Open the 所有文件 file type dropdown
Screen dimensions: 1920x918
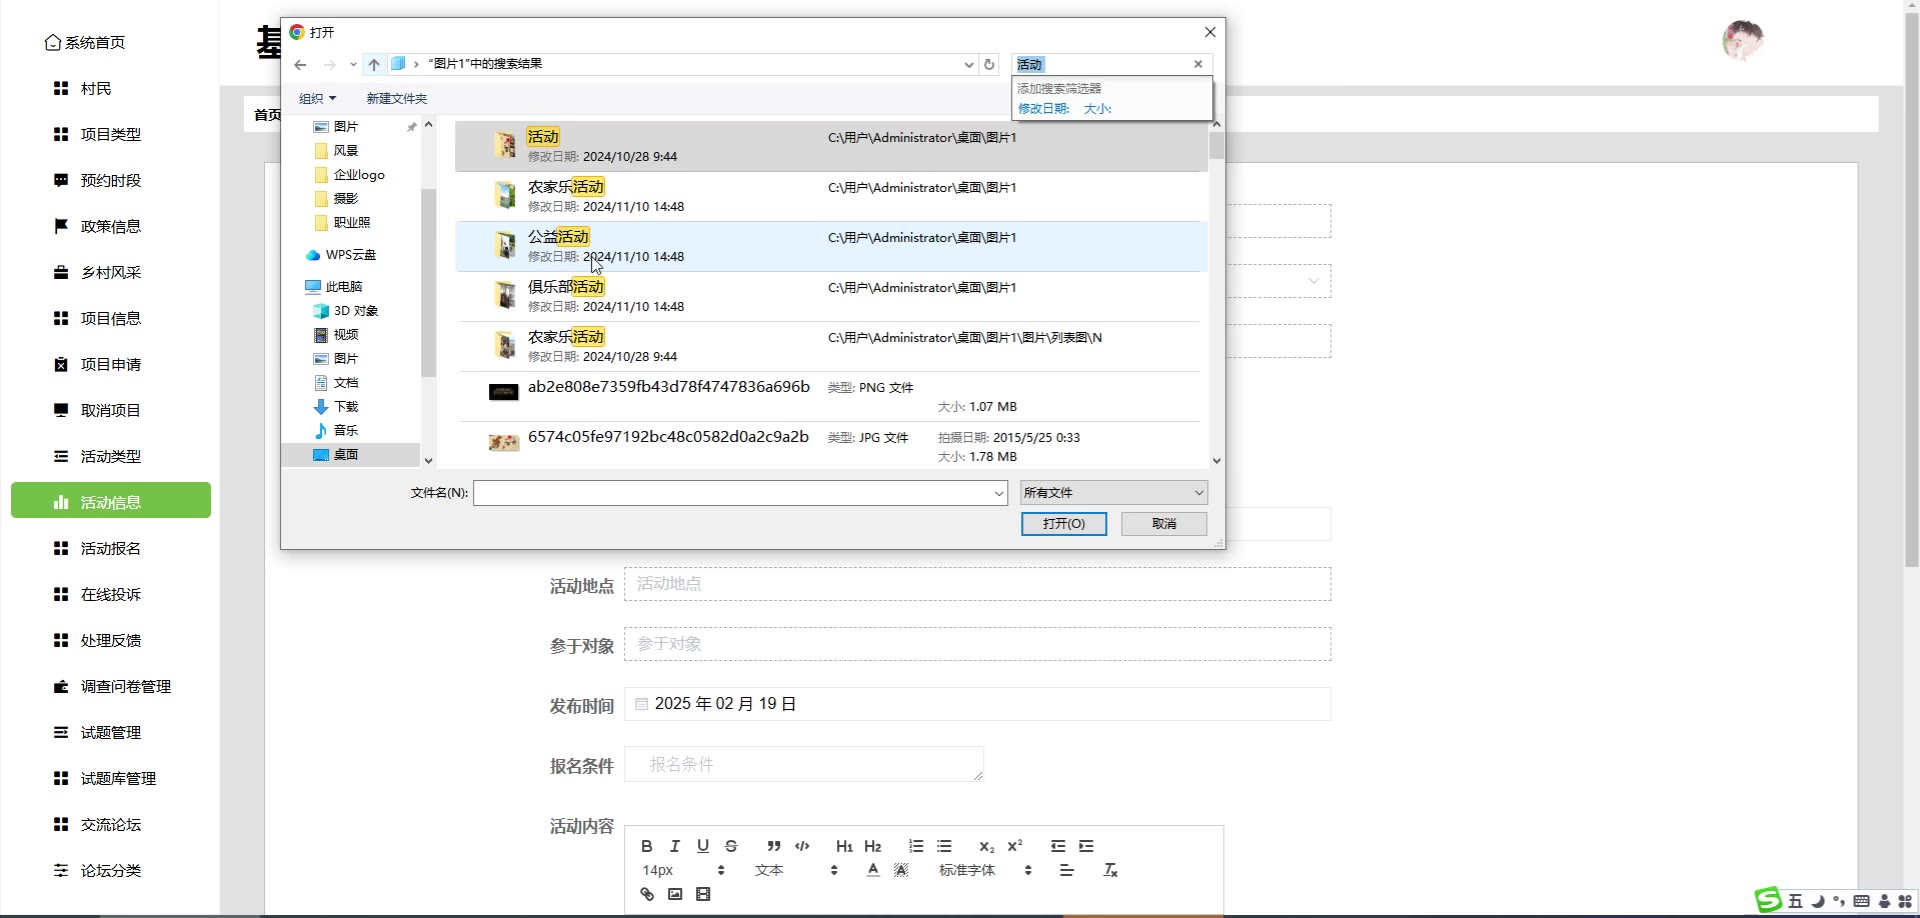(x=1113, y=492)
